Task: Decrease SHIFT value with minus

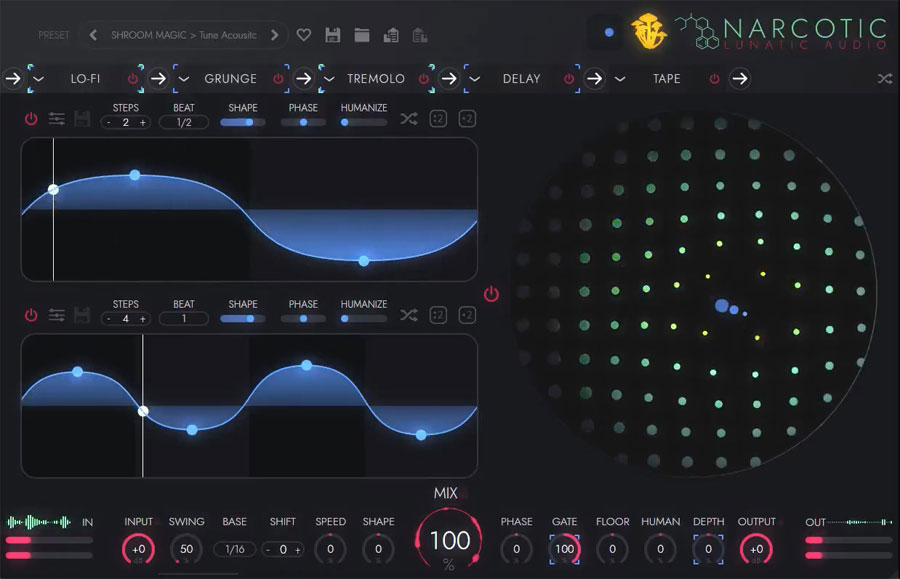Action: pyautogui.click(x=268, y=550)
